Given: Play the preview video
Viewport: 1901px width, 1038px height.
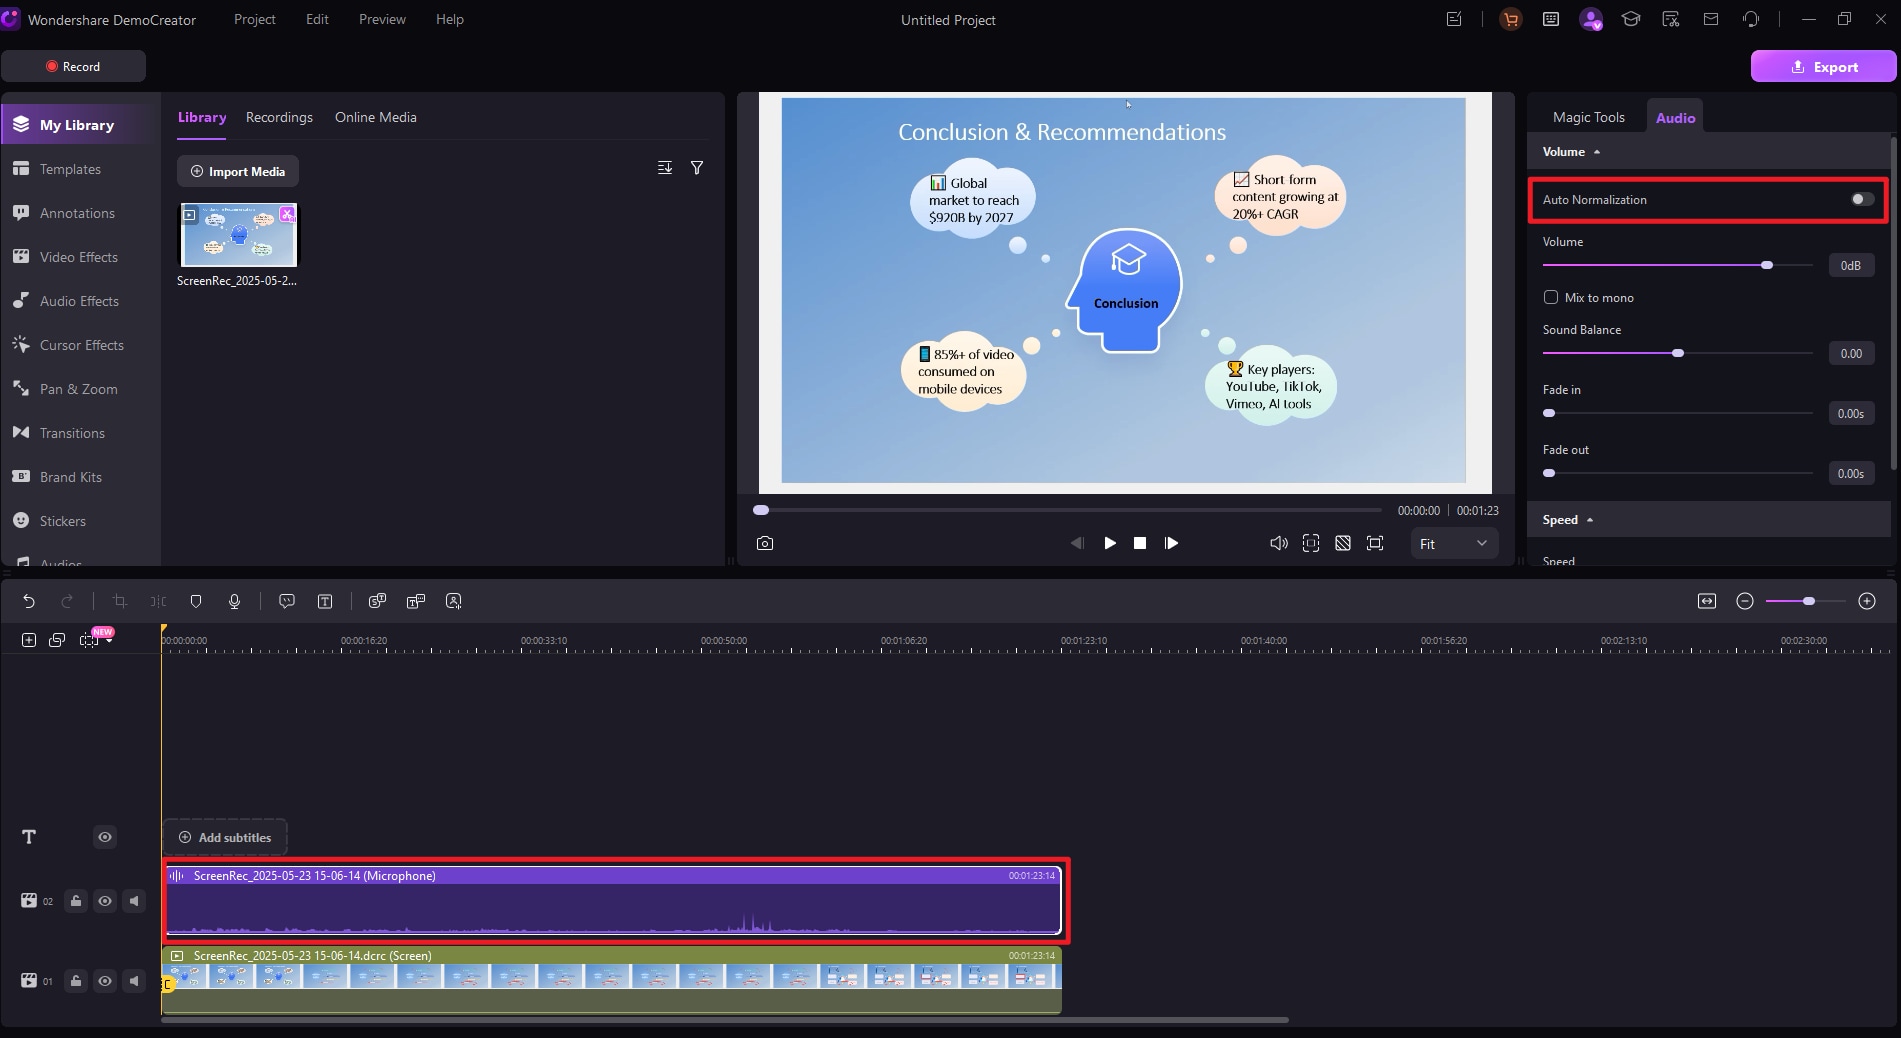Looking at the screenshot, I should (1110, 543).
